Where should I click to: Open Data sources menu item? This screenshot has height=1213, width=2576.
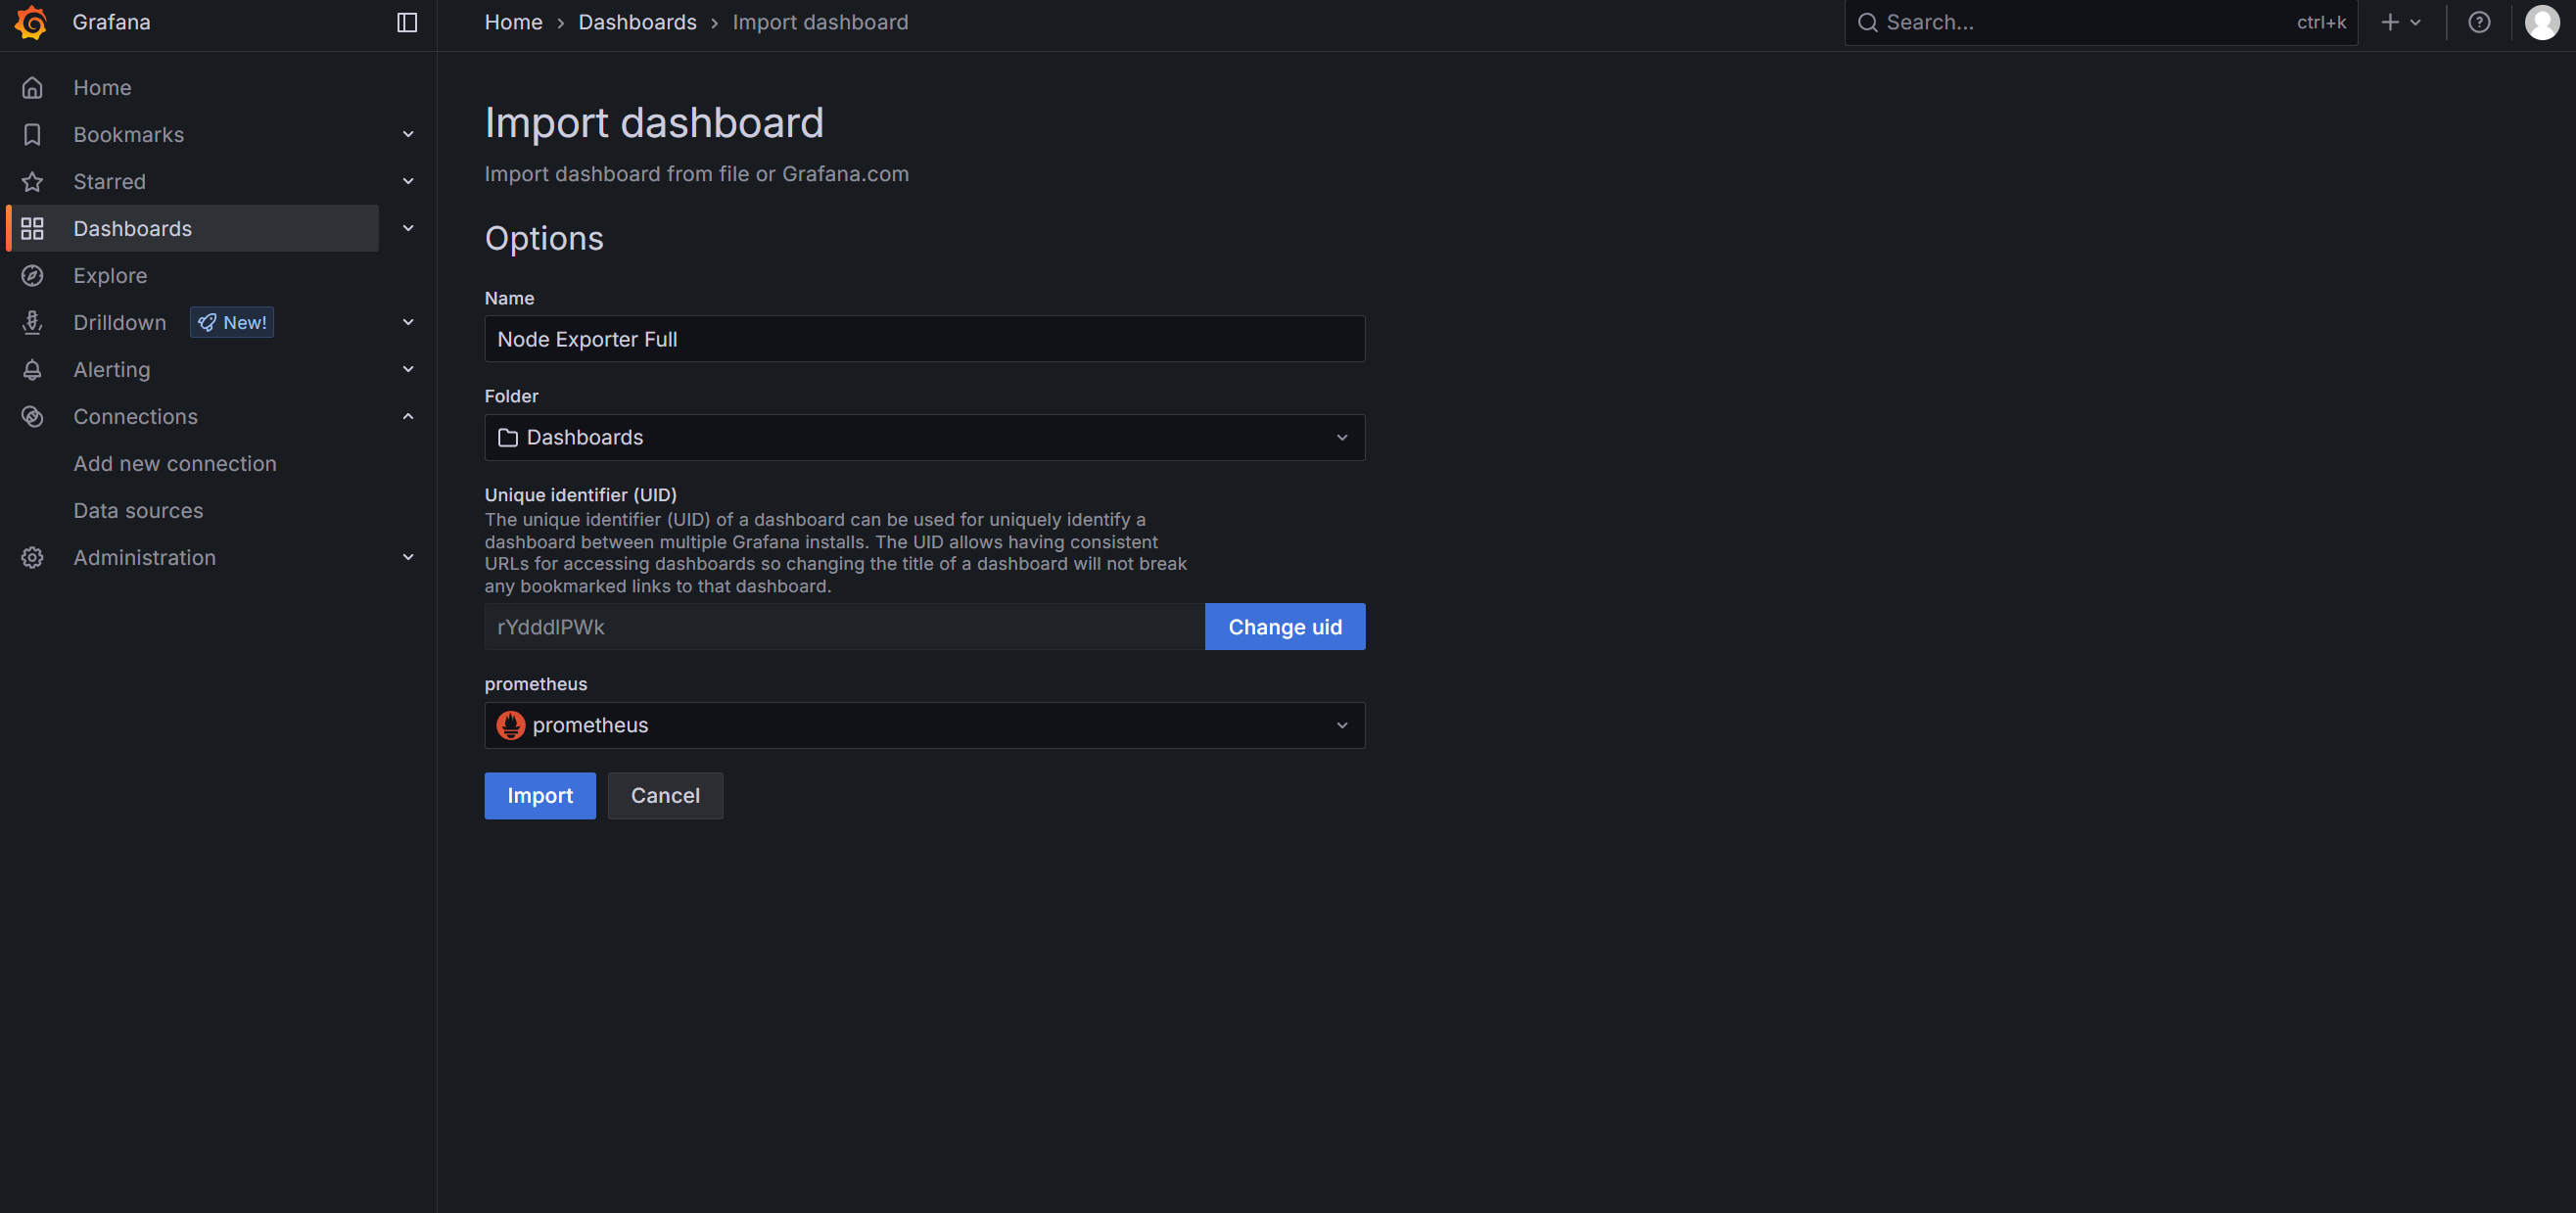[138, 511]
